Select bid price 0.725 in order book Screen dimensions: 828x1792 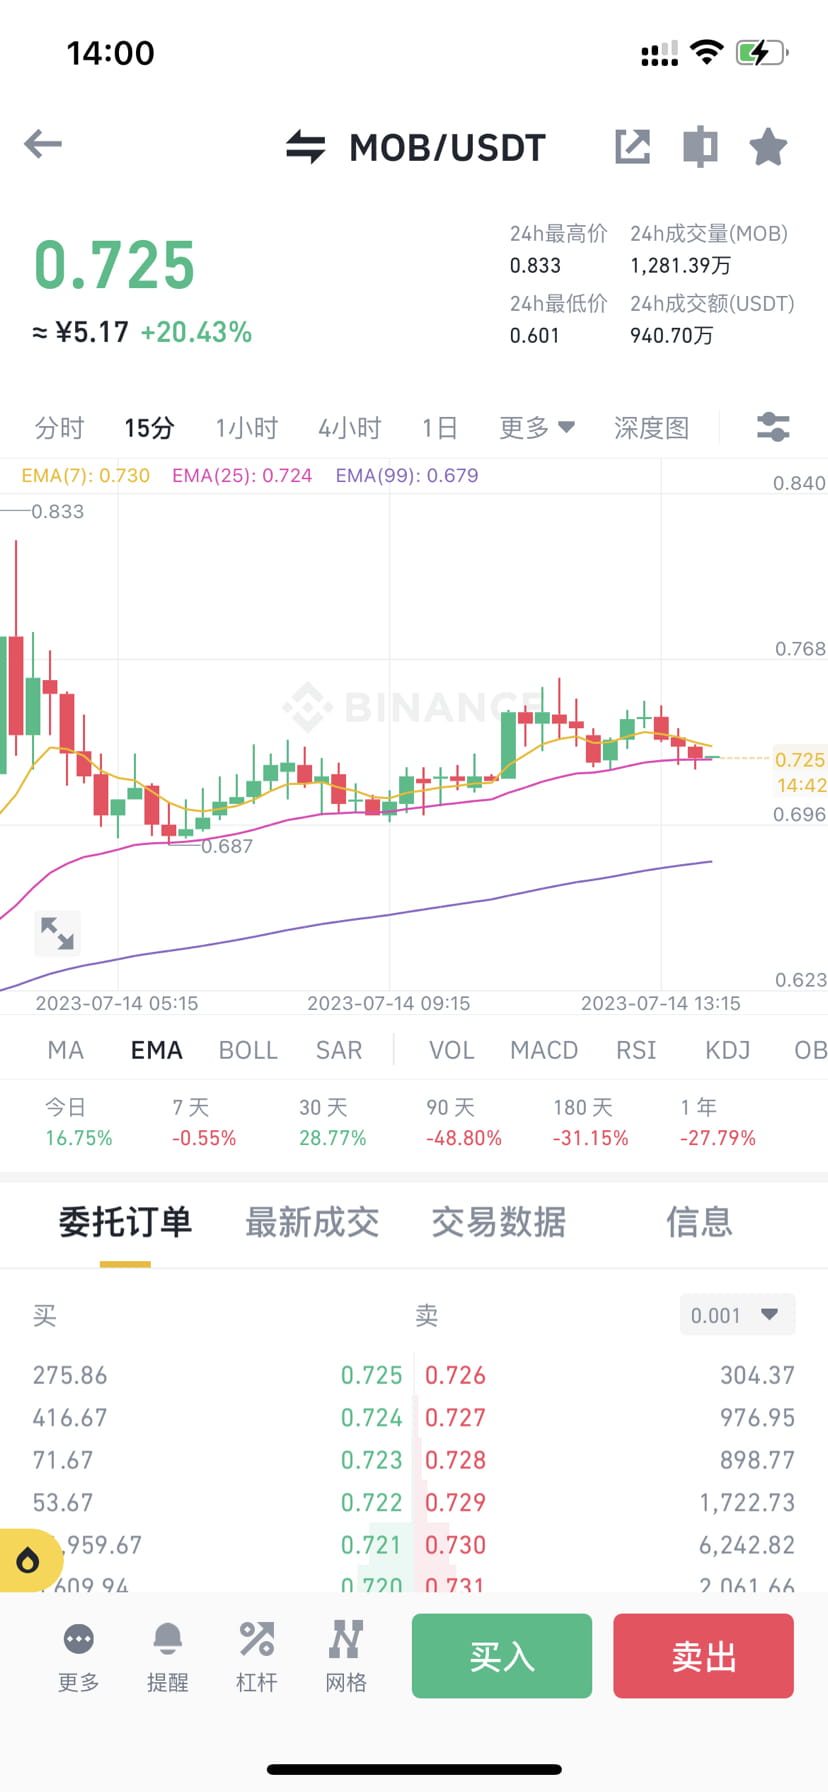coord(371,1375)
